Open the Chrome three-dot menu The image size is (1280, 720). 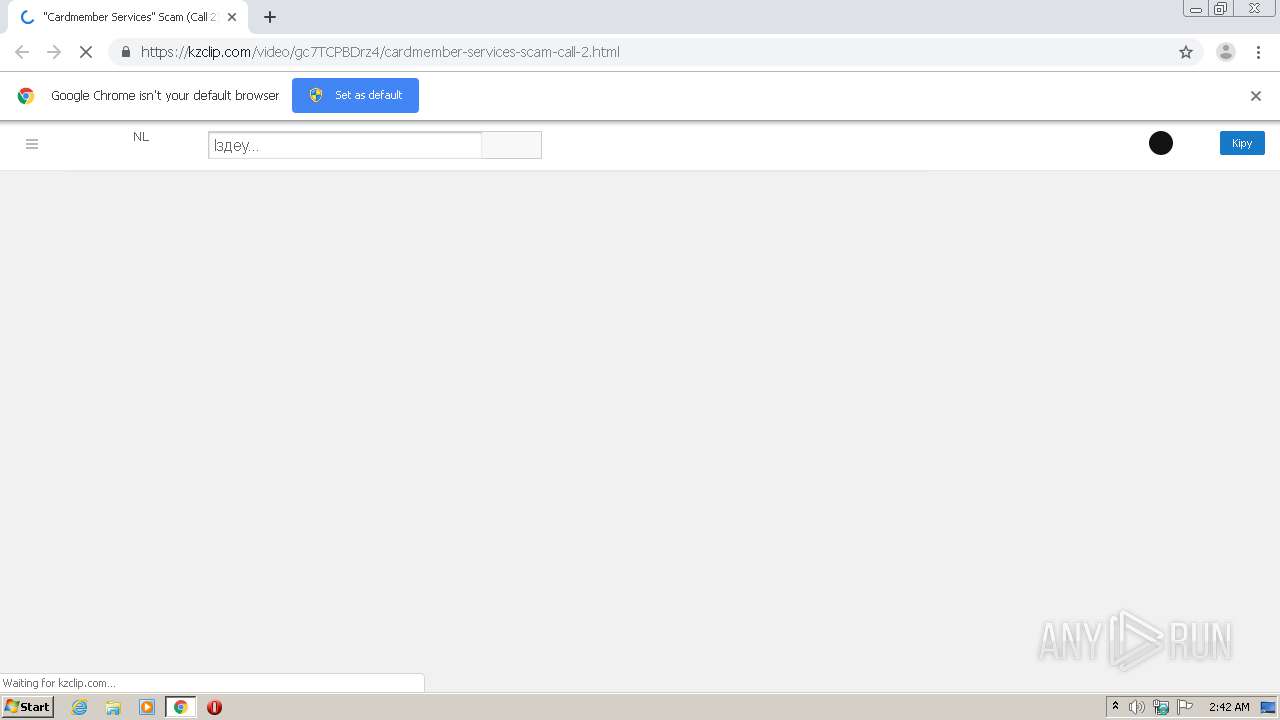1258,52
